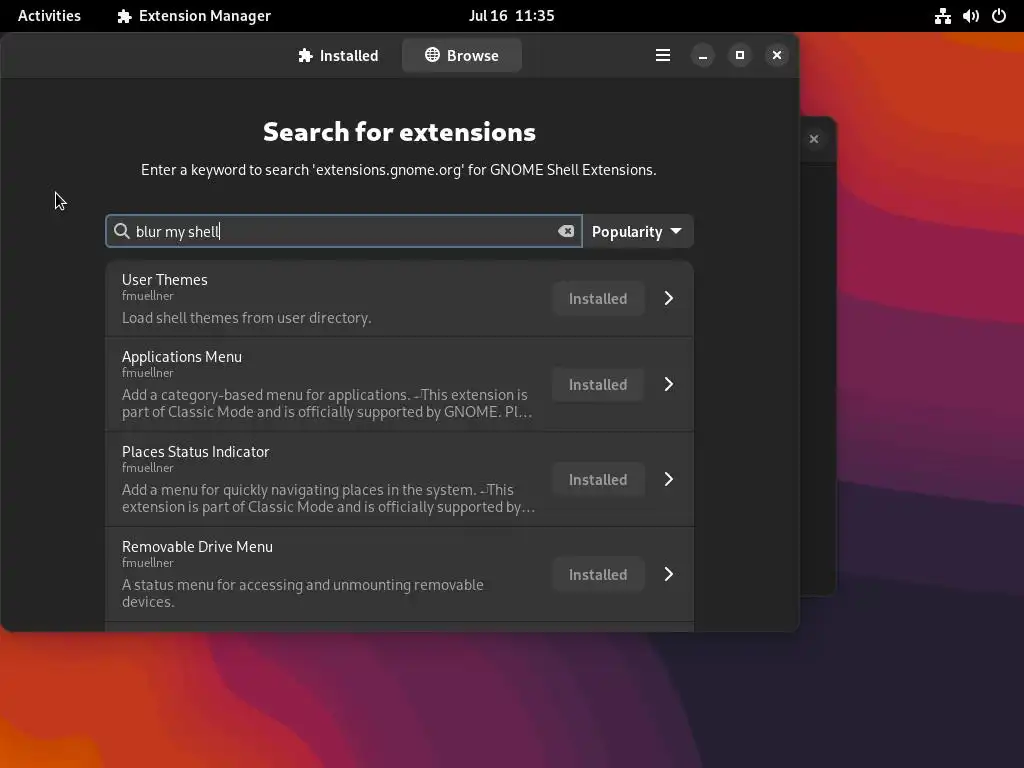Select the Removable Drive Menu title
Screen dimensions: 1024x768
click(x=197, y=547)
